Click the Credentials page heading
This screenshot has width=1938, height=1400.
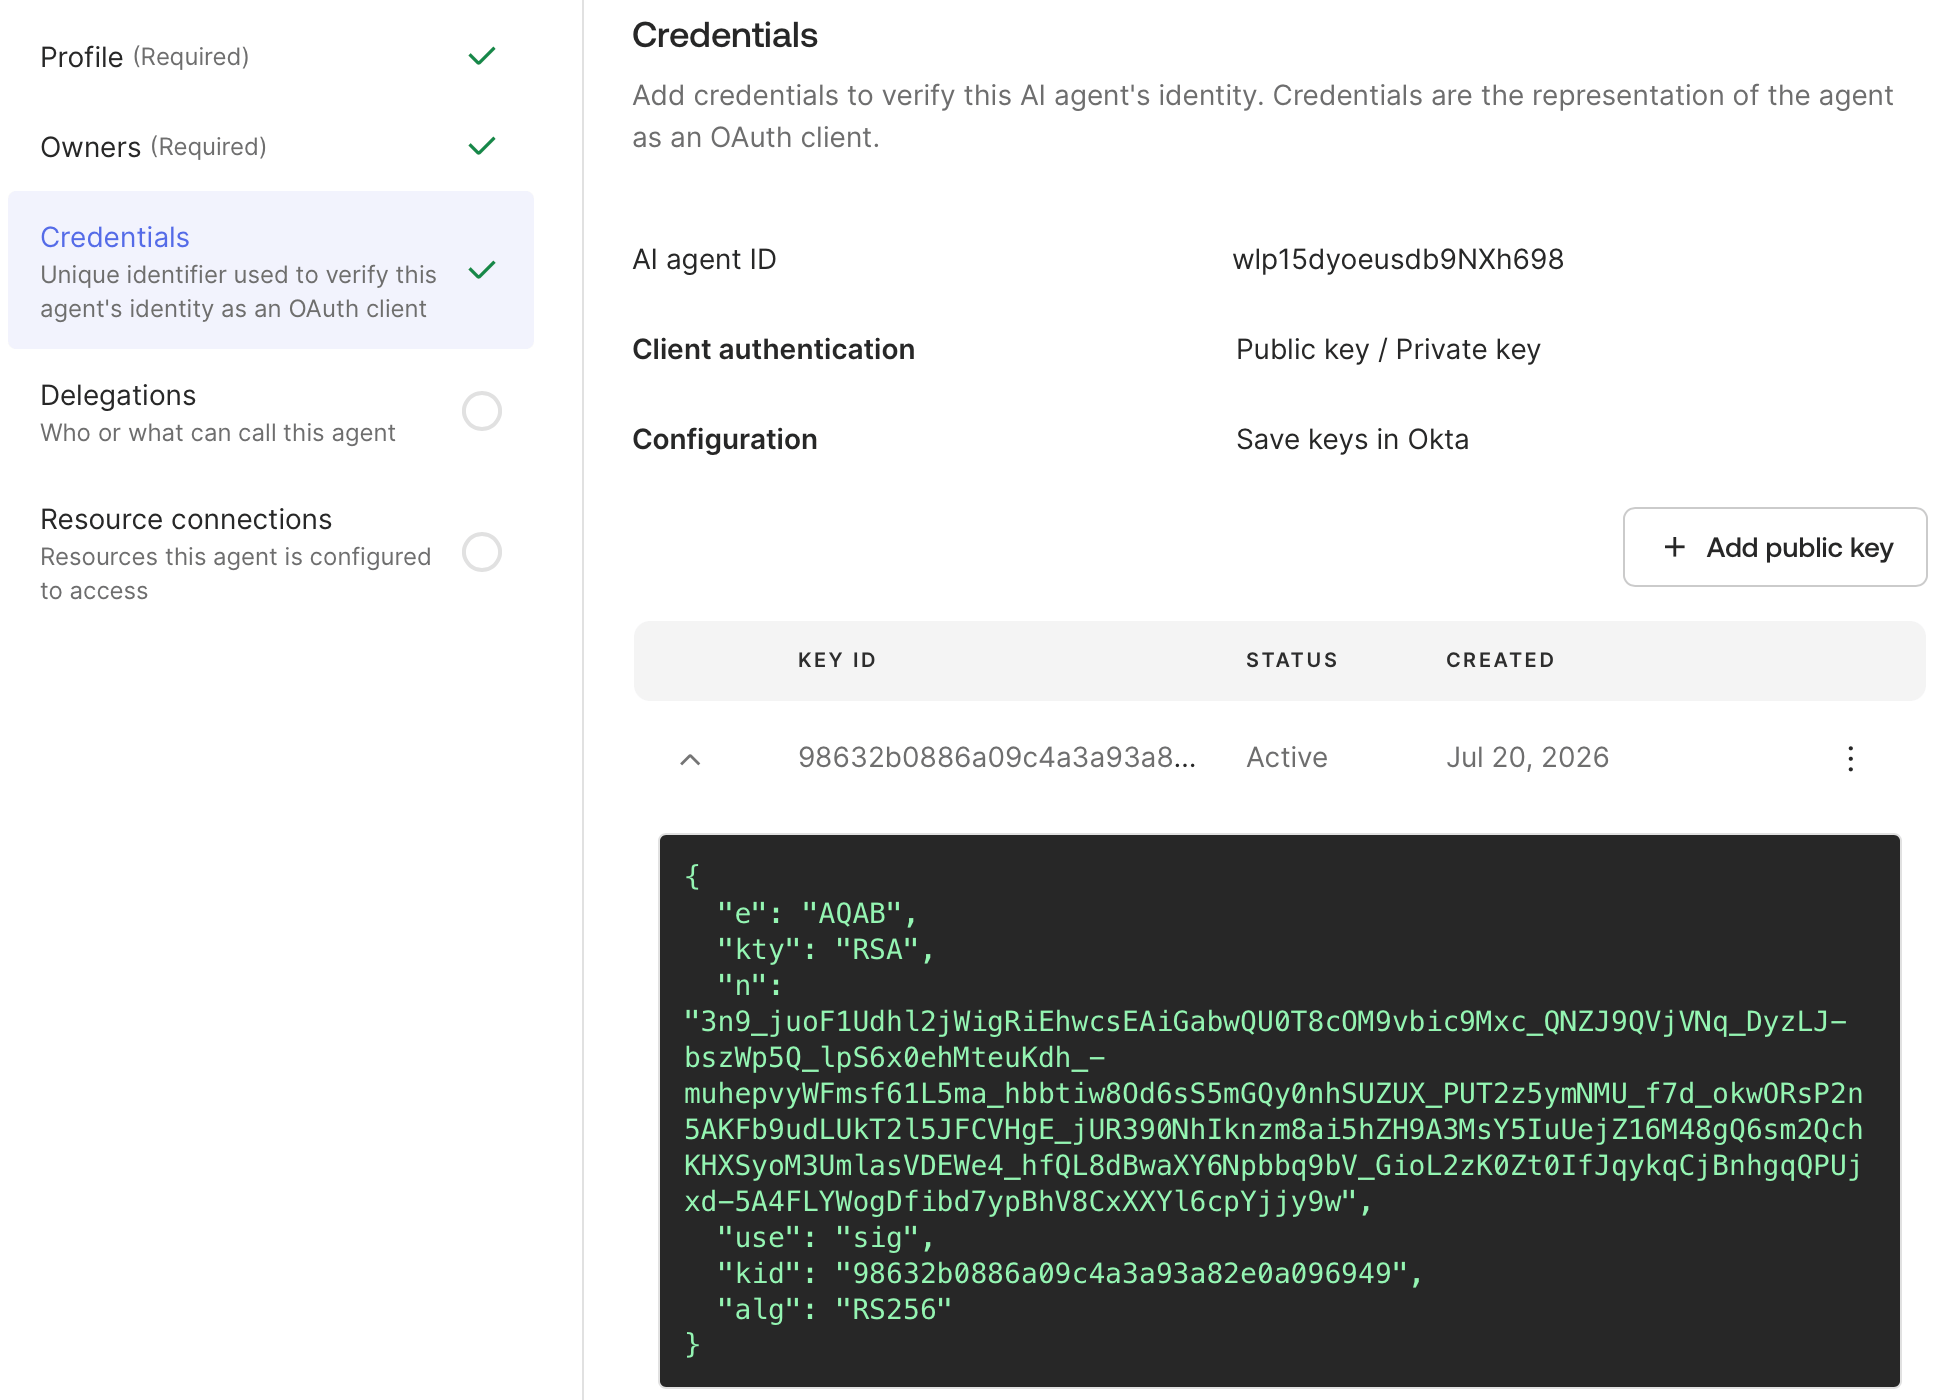click(x=725, y=35)
